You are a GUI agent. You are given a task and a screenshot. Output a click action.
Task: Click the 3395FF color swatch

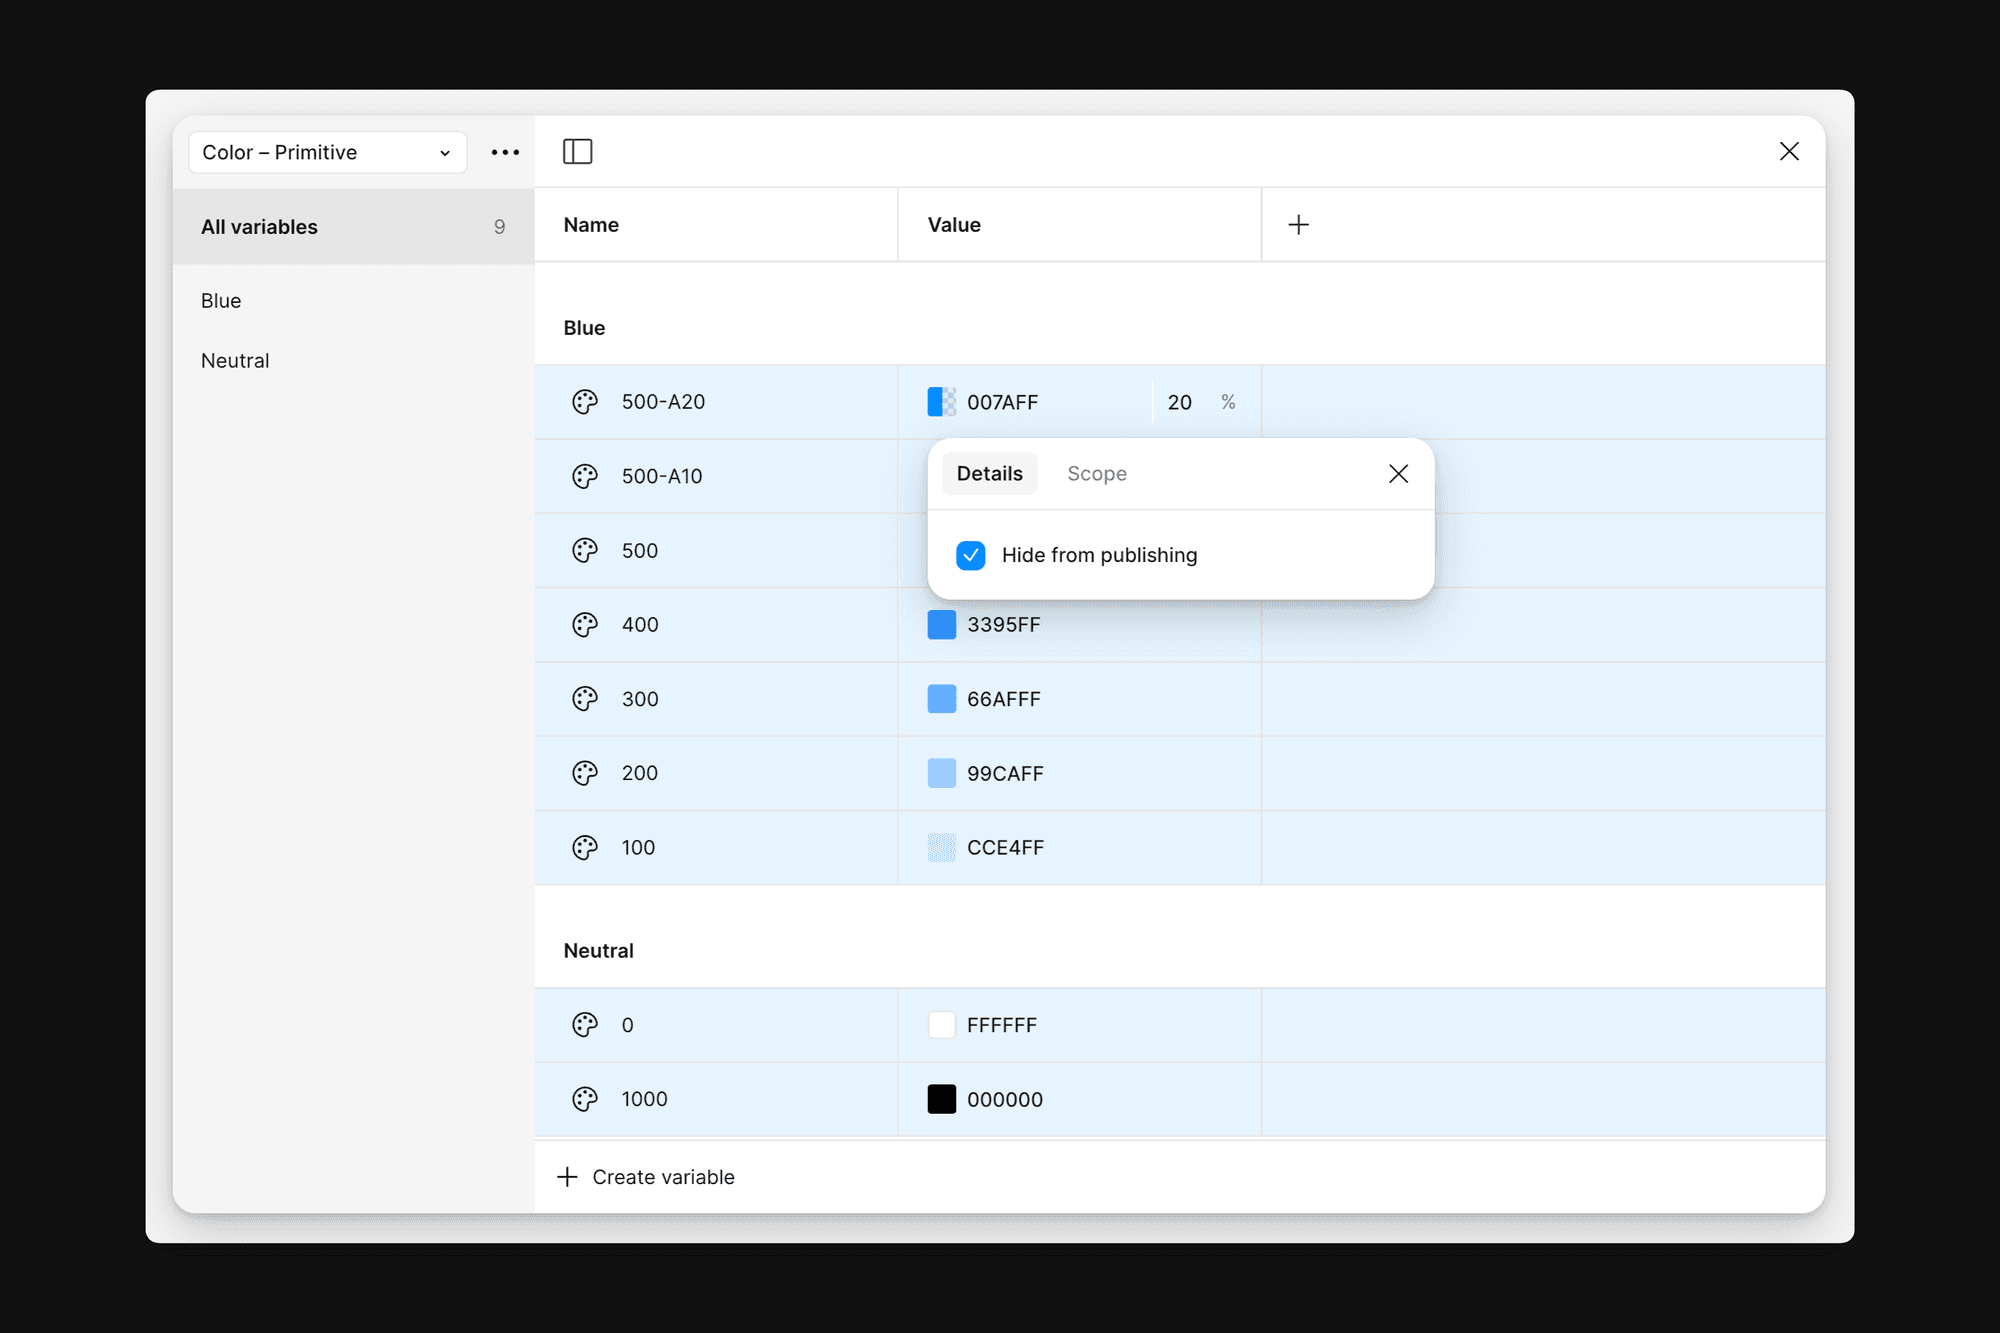click(x=941, y=625)
